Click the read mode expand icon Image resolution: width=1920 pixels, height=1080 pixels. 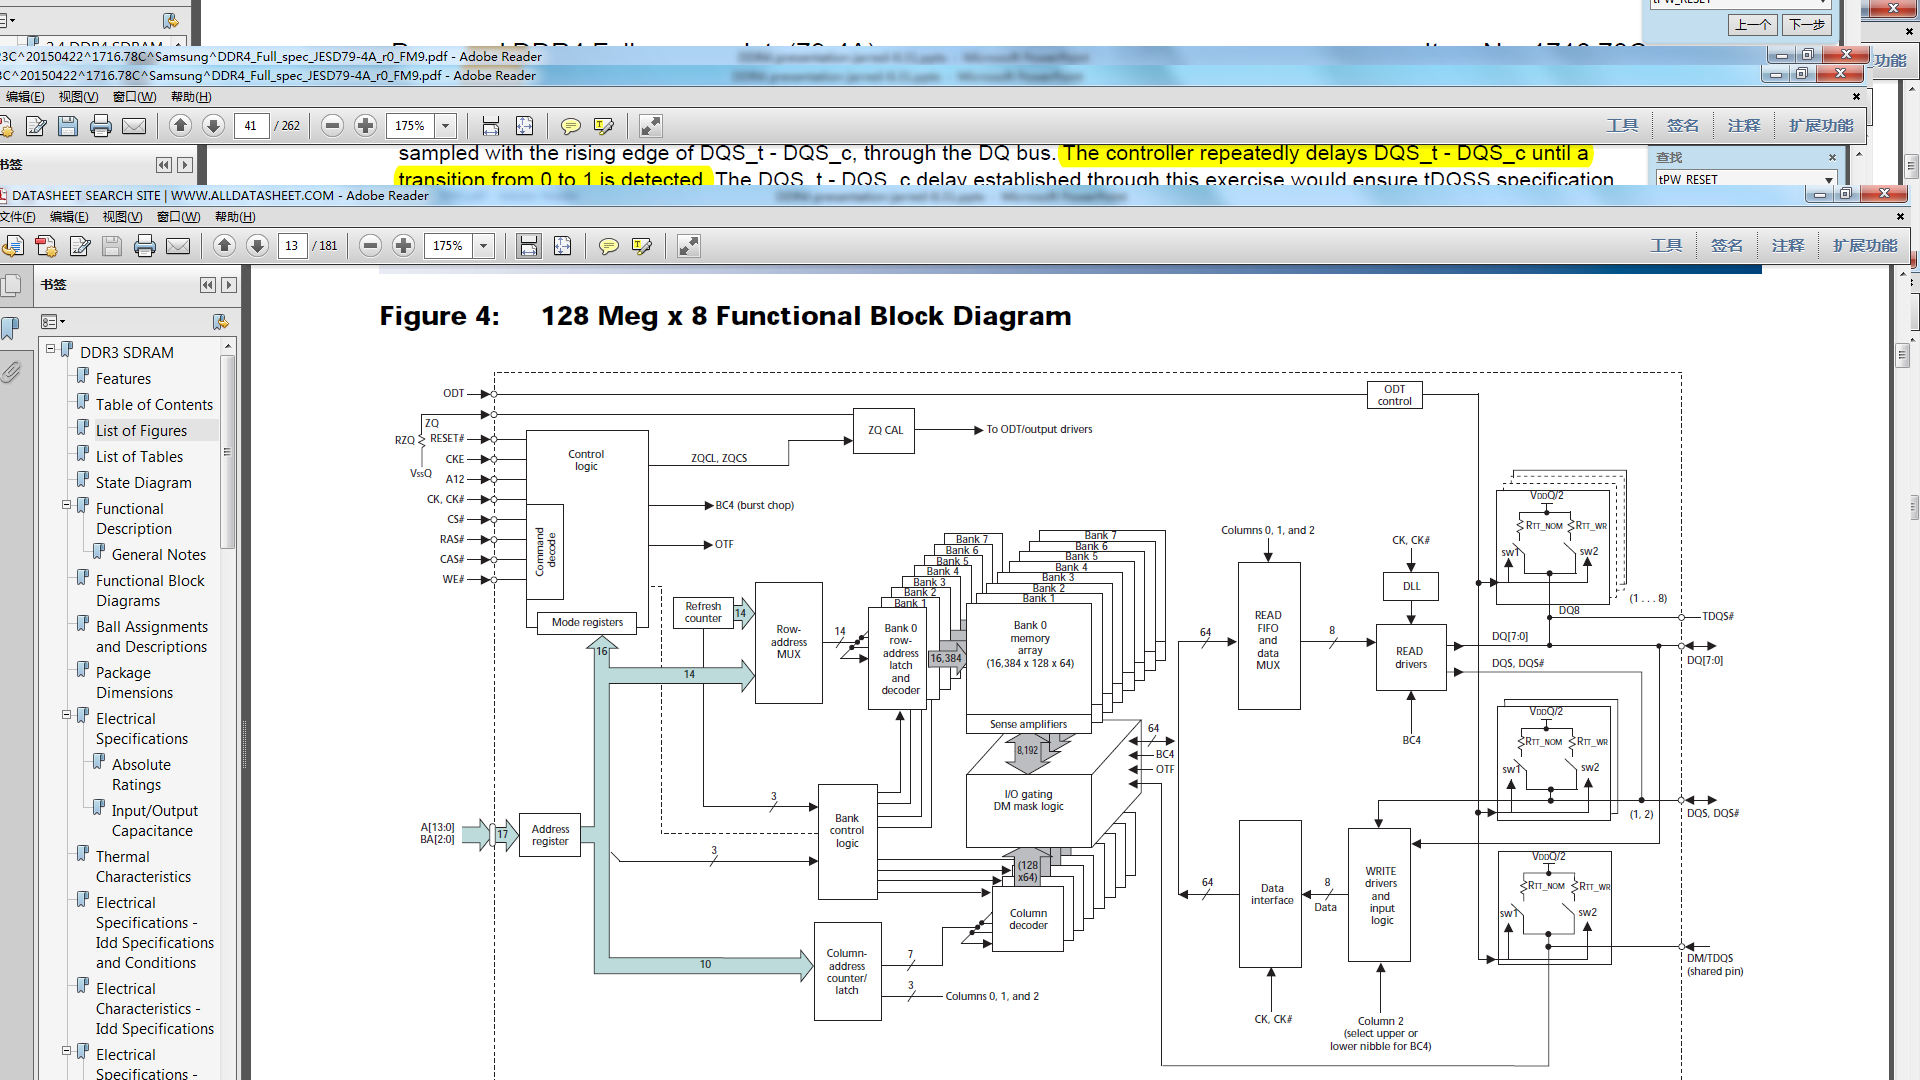point(688,246)
